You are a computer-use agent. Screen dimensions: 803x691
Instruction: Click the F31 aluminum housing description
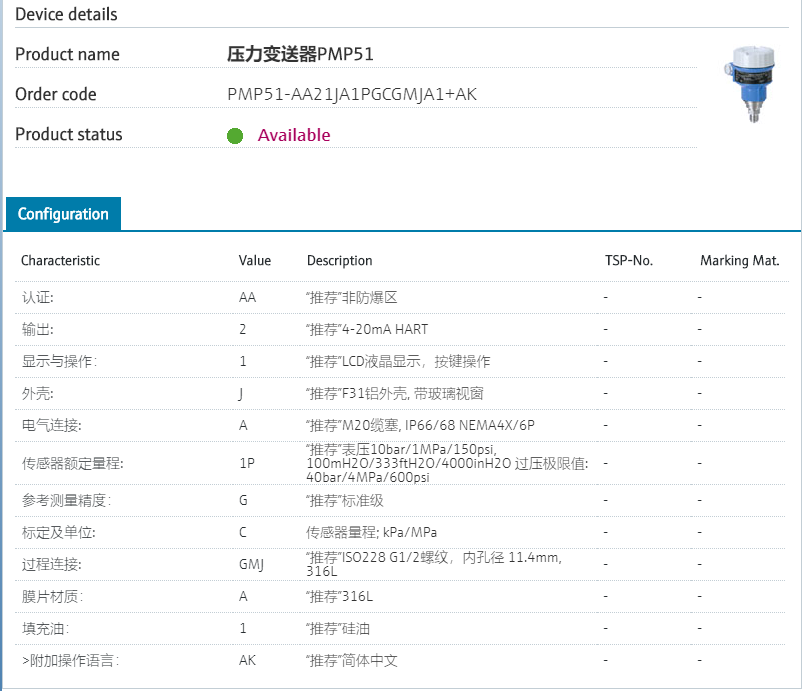click(x=400, y=394)
